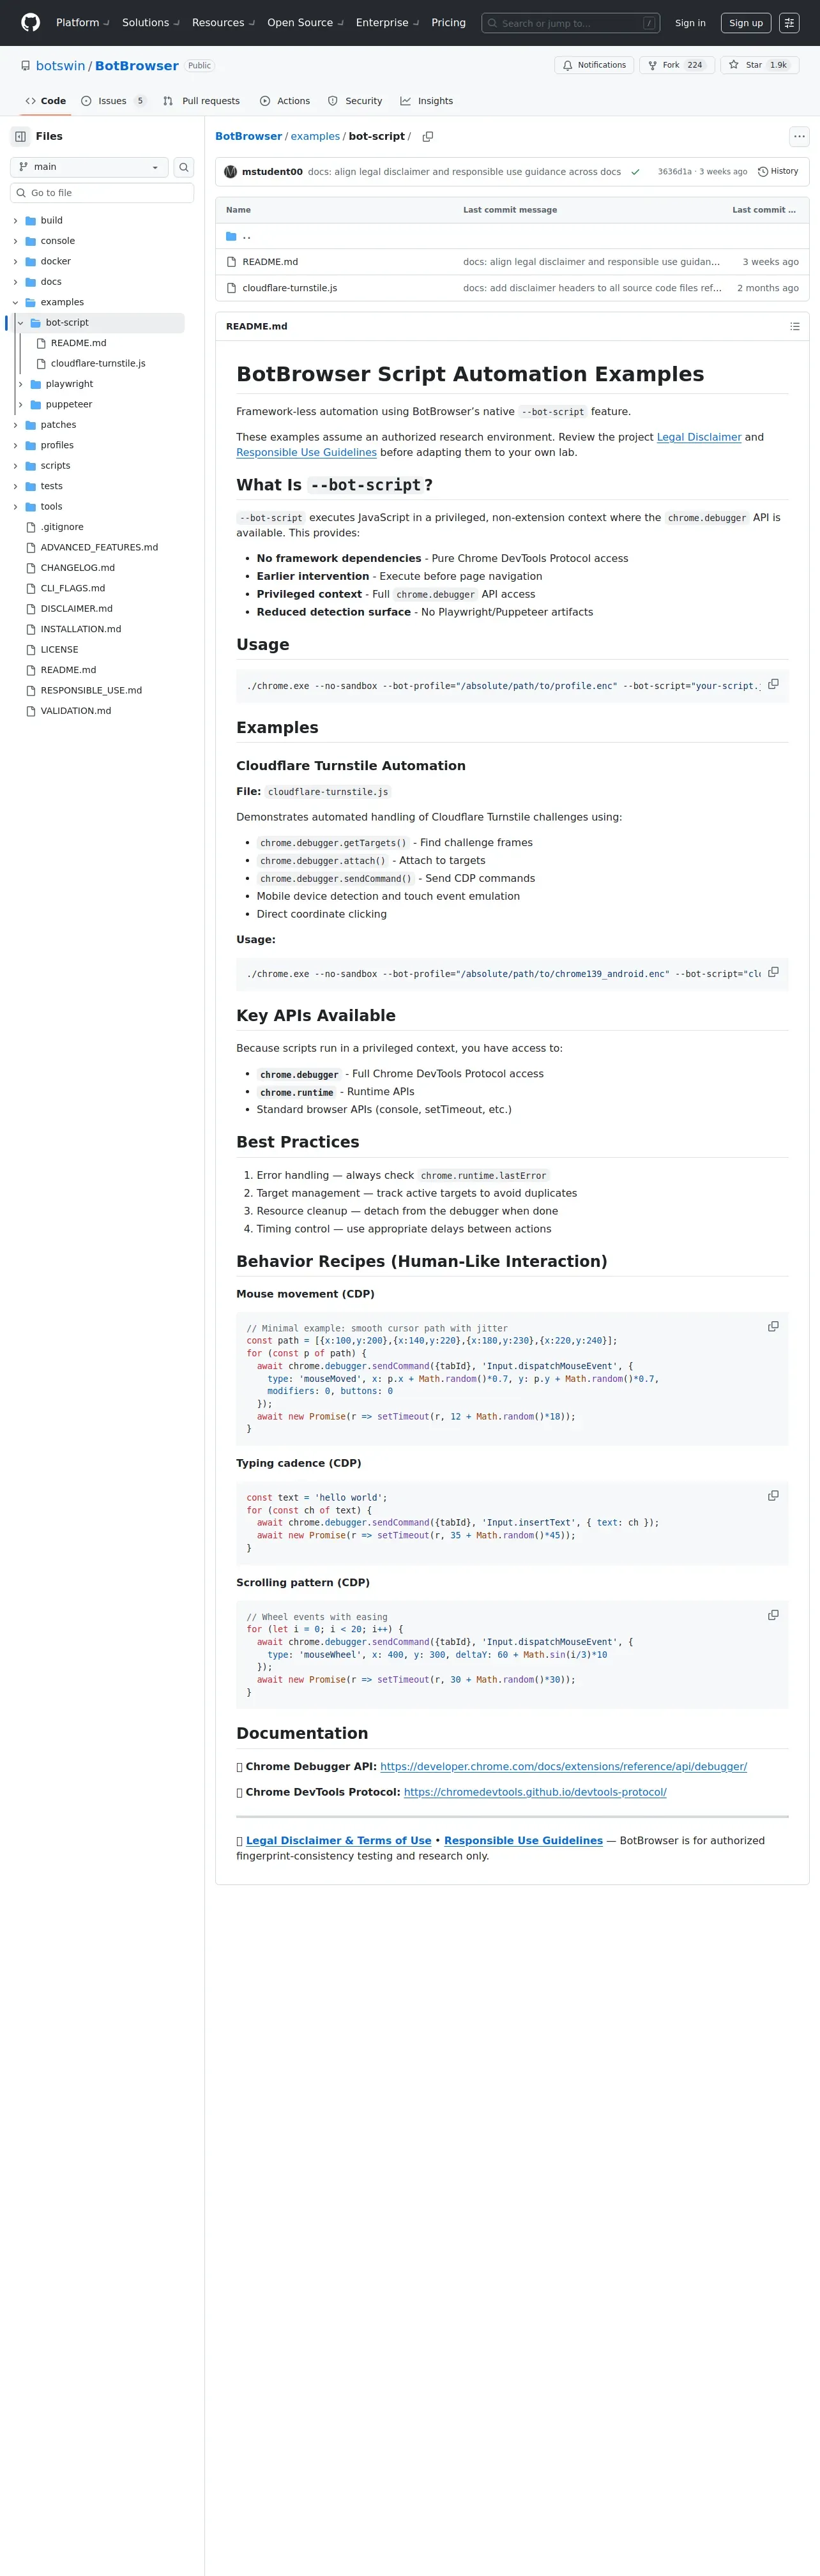Copy the Scrolling pattern code snippet
This screenshot has width=820, height=2576.
coord(773,1615)
